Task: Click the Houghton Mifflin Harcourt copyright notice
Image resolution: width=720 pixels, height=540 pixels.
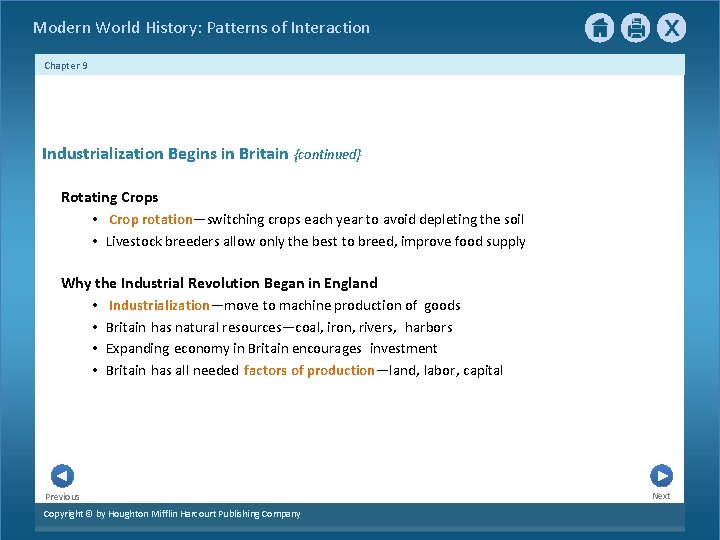Action: tap(172, 514)
